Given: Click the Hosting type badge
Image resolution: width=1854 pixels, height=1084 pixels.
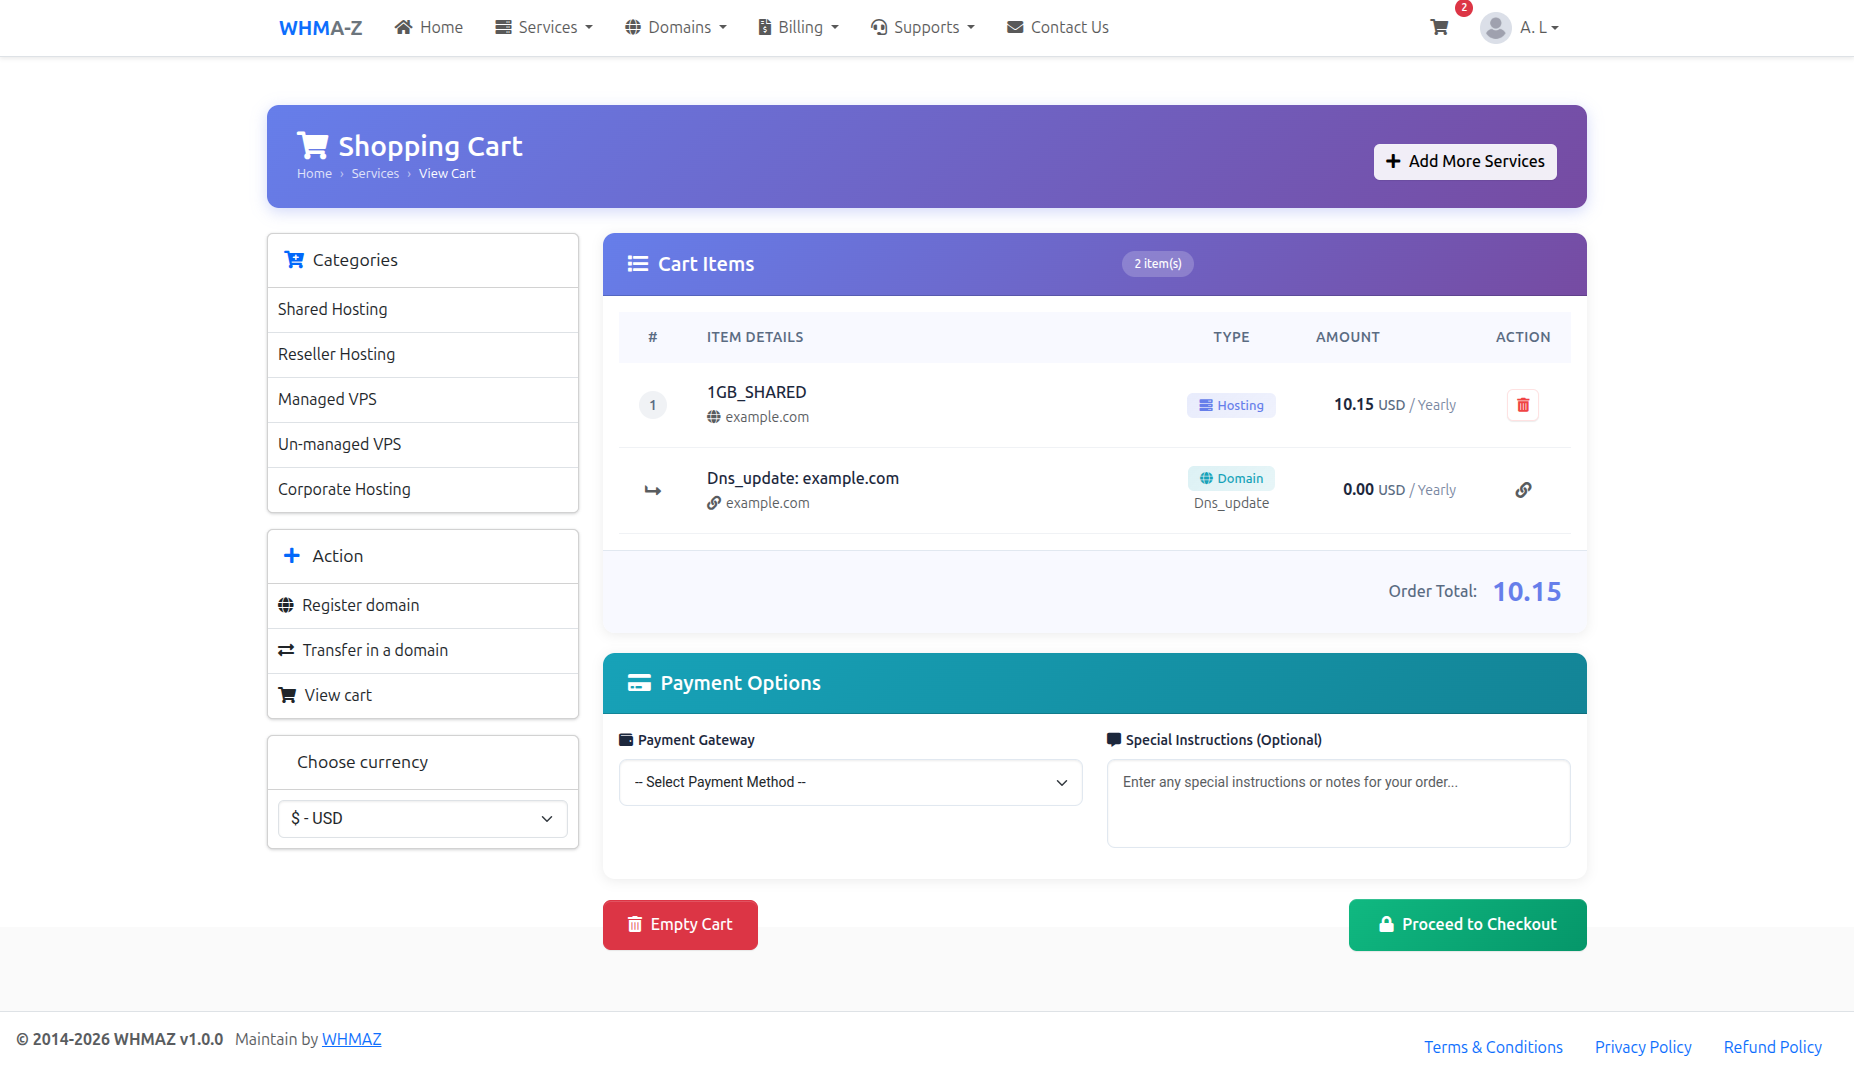Looking at the screenshot, I should 1231,405.
